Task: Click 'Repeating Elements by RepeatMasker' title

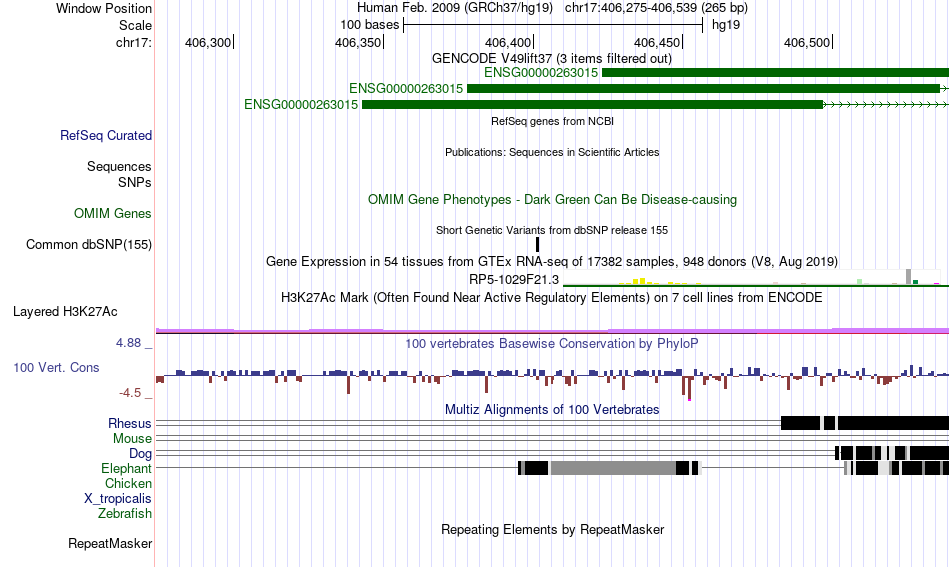Action: pos(553,529)
